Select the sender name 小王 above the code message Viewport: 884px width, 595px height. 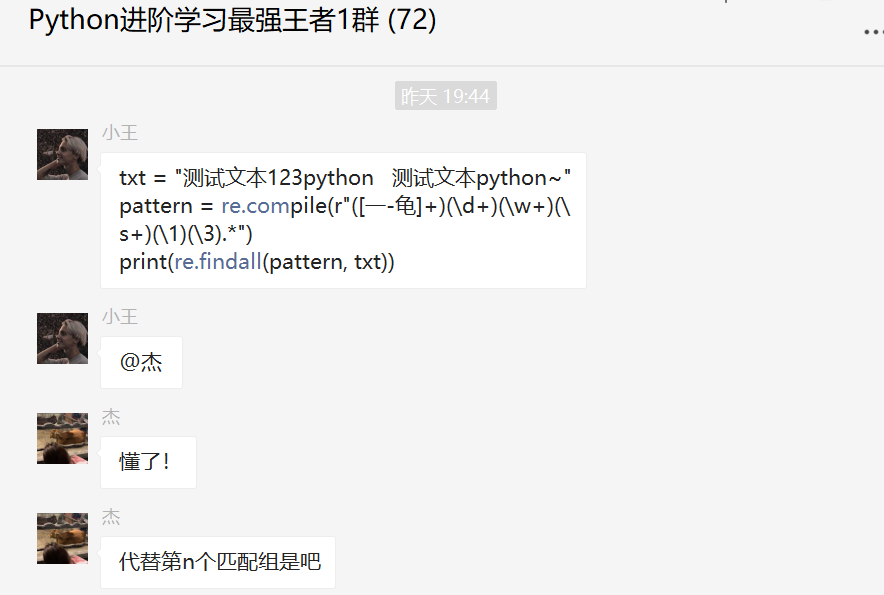[120, 133]
